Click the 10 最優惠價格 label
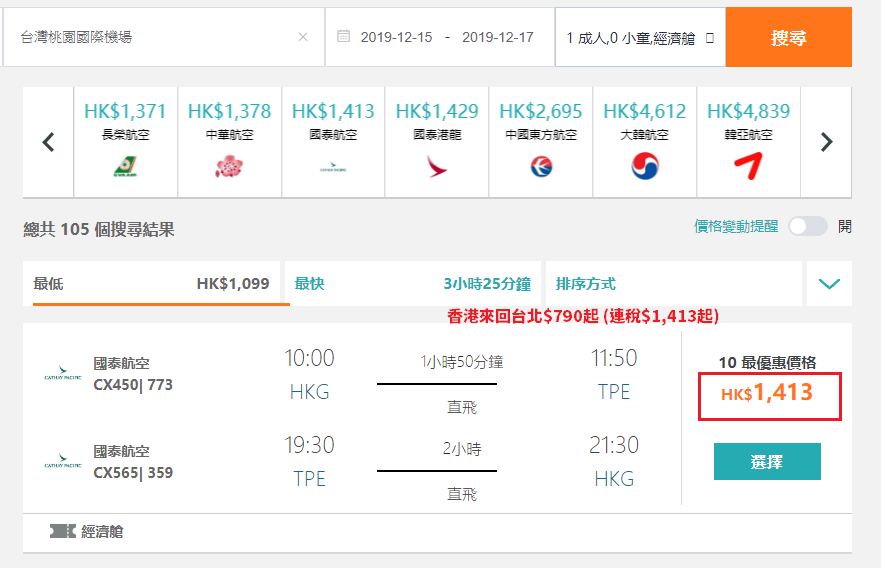The width and height of the screenshot is (881, 568). click(x=767, y=362)
